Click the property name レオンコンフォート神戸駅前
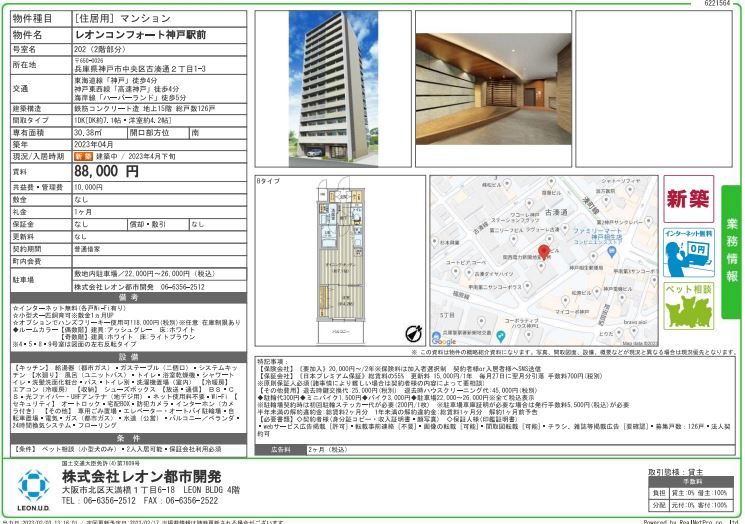Screen dimensions: 745x524 141,35
